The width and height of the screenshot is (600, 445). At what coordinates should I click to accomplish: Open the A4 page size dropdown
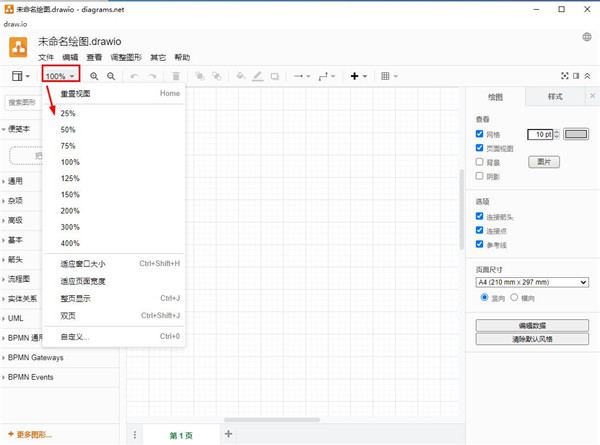[532, 282]
